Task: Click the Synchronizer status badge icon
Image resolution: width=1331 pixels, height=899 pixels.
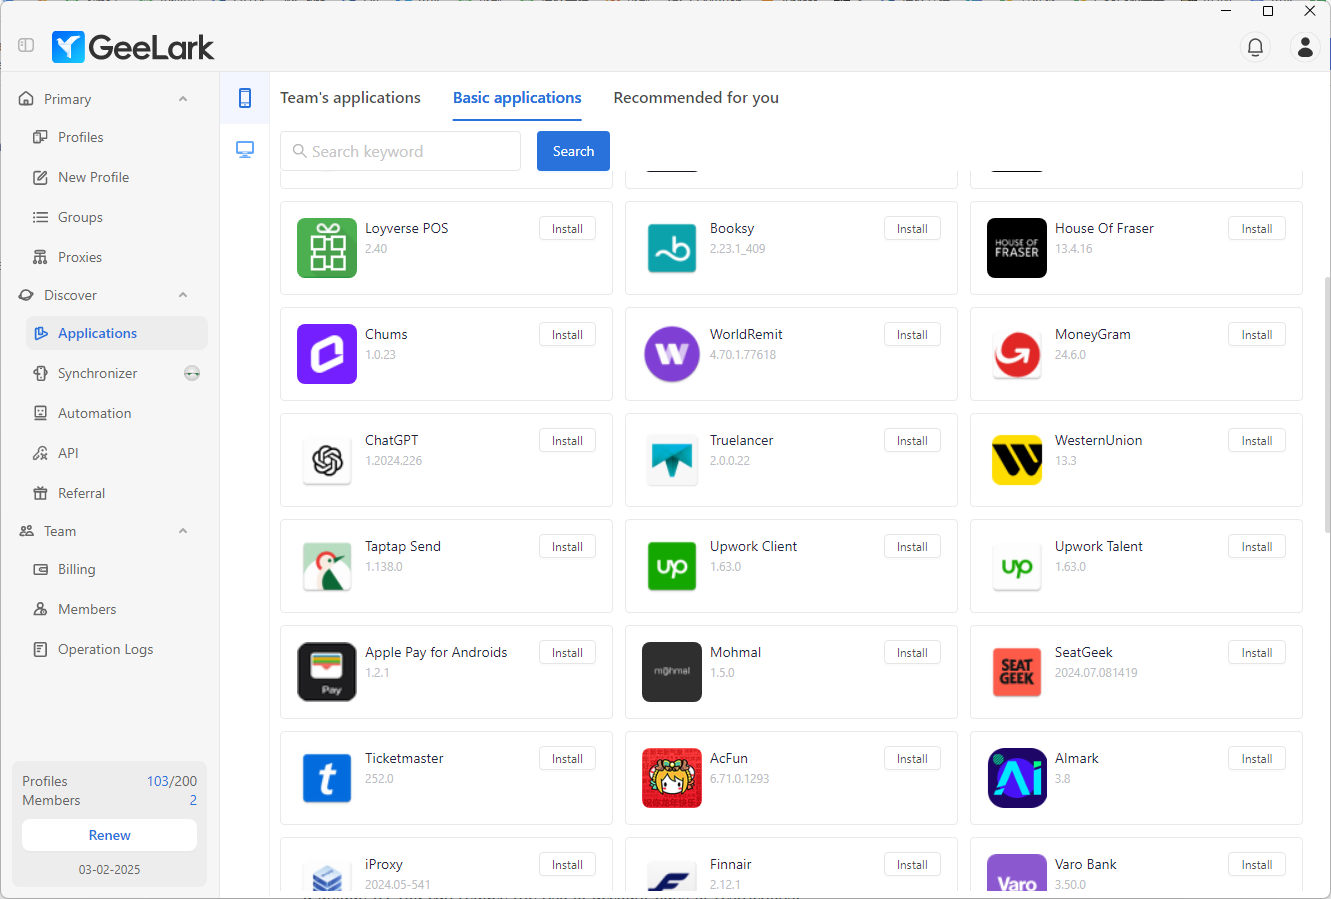Action: 192,373
